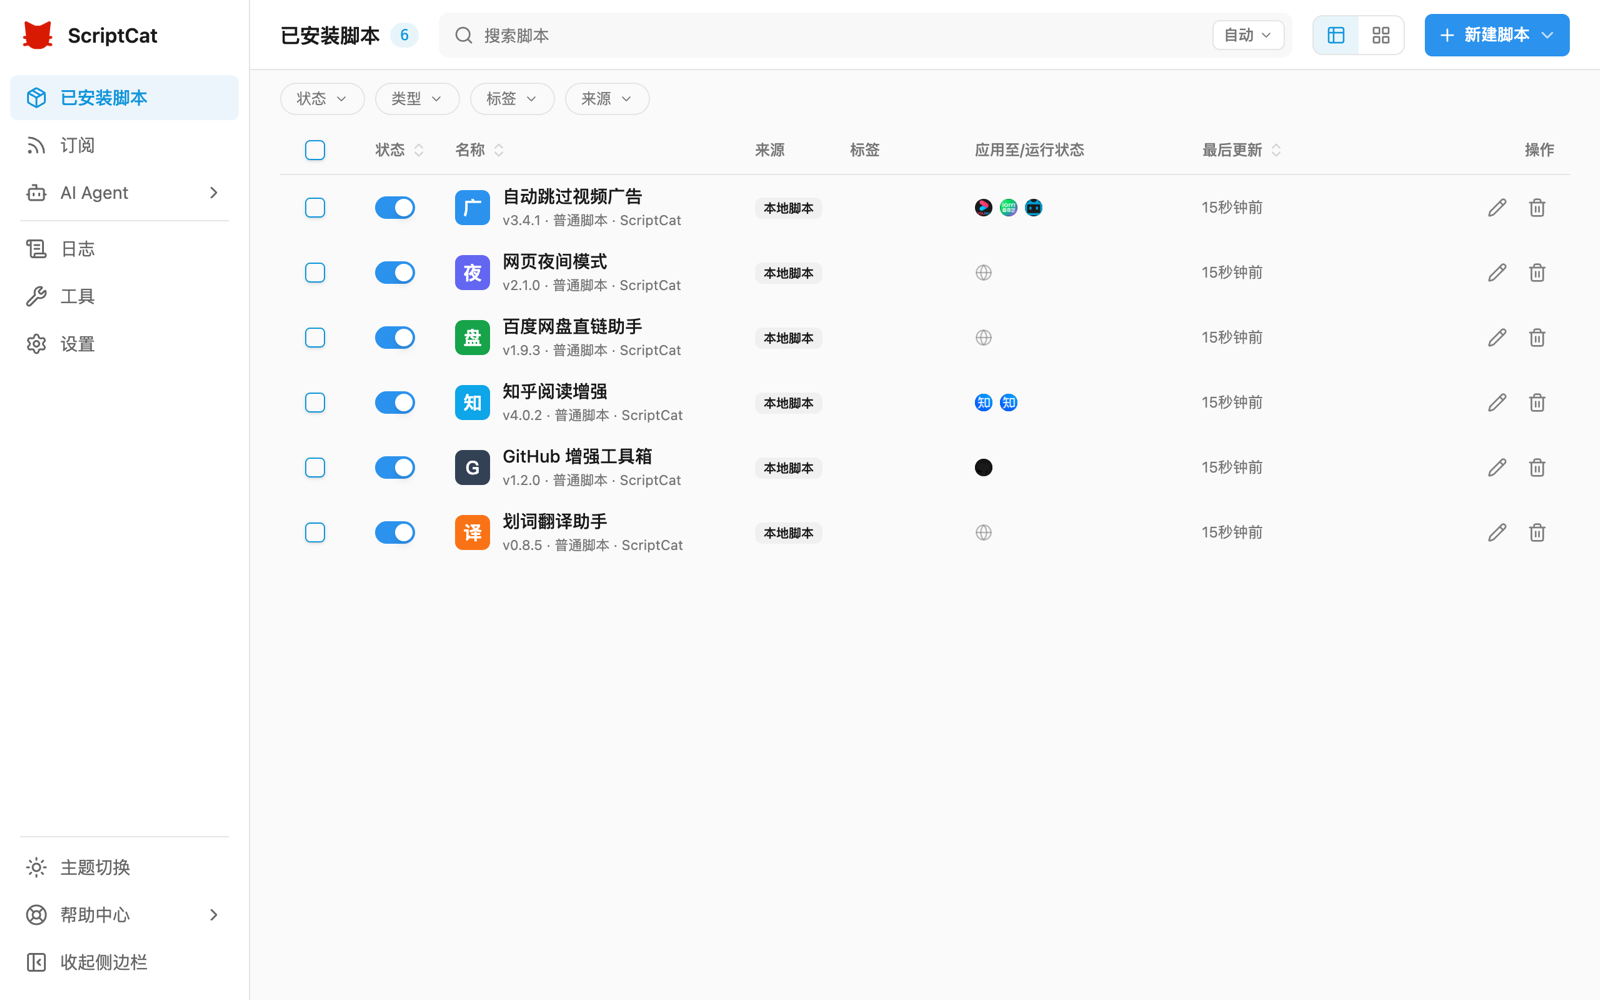Image resolution: width=1600 pixels, height=1000 pixels.
Task: Open 日志 page
Action: [124, 249]
